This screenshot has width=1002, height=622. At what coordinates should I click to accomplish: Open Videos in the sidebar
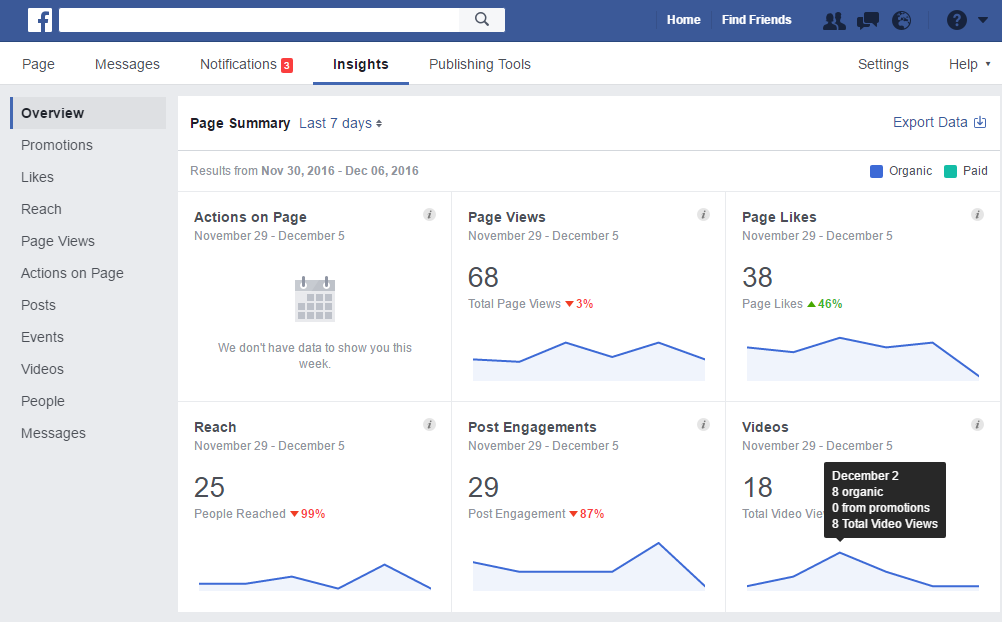(x=42, y=369)
